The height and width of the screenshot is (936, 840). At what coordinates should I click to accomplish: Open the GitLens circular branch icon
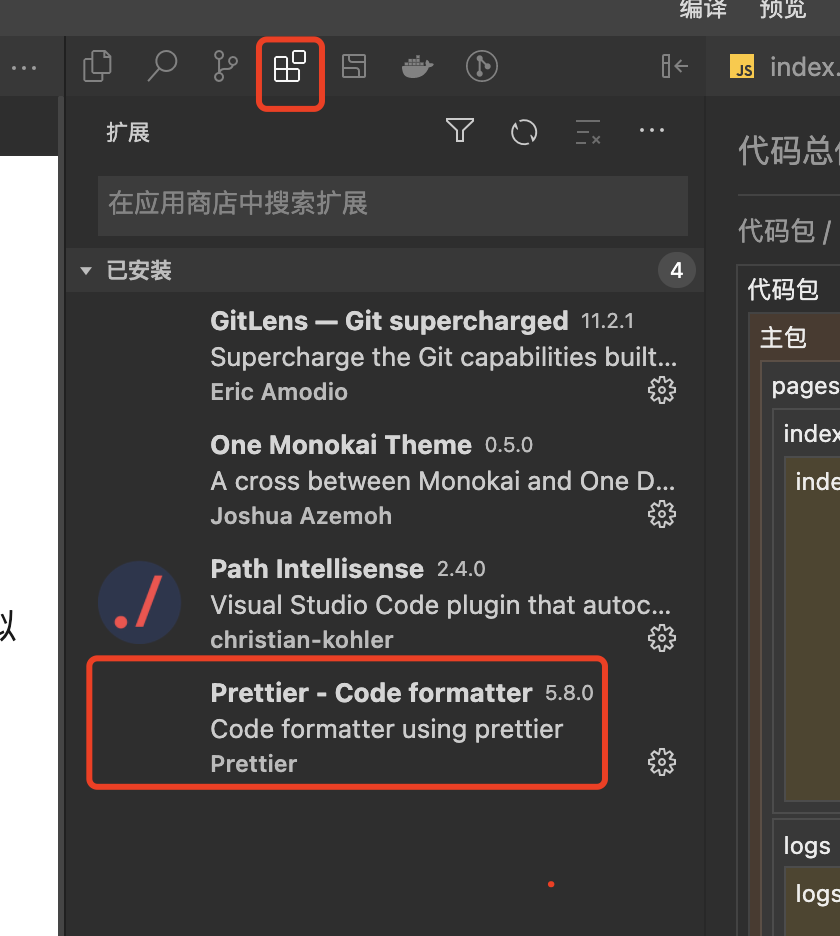tap(482, 66)
